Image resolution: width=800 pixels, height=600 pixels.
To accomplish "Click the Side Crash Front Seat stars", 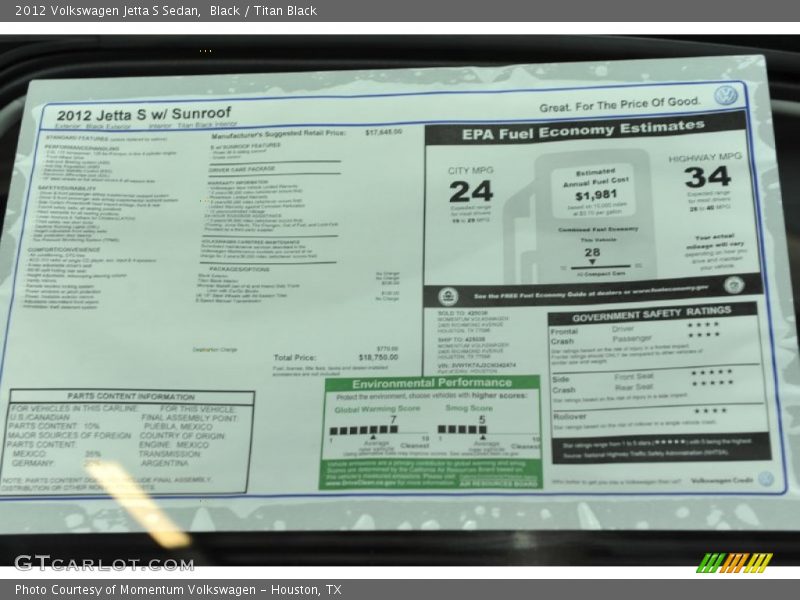I will pyautogui.click(x=711, y=372).
